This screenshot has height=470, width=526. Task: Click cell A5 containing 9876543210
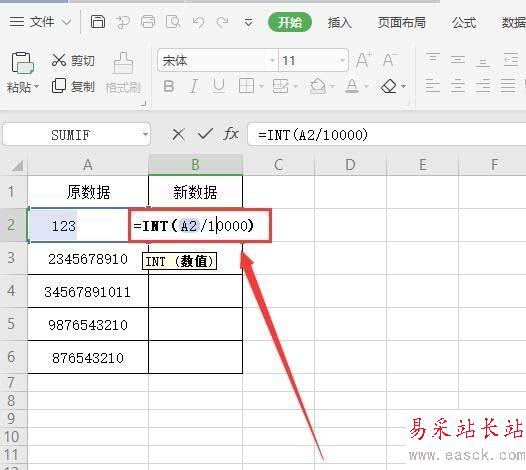88,325
